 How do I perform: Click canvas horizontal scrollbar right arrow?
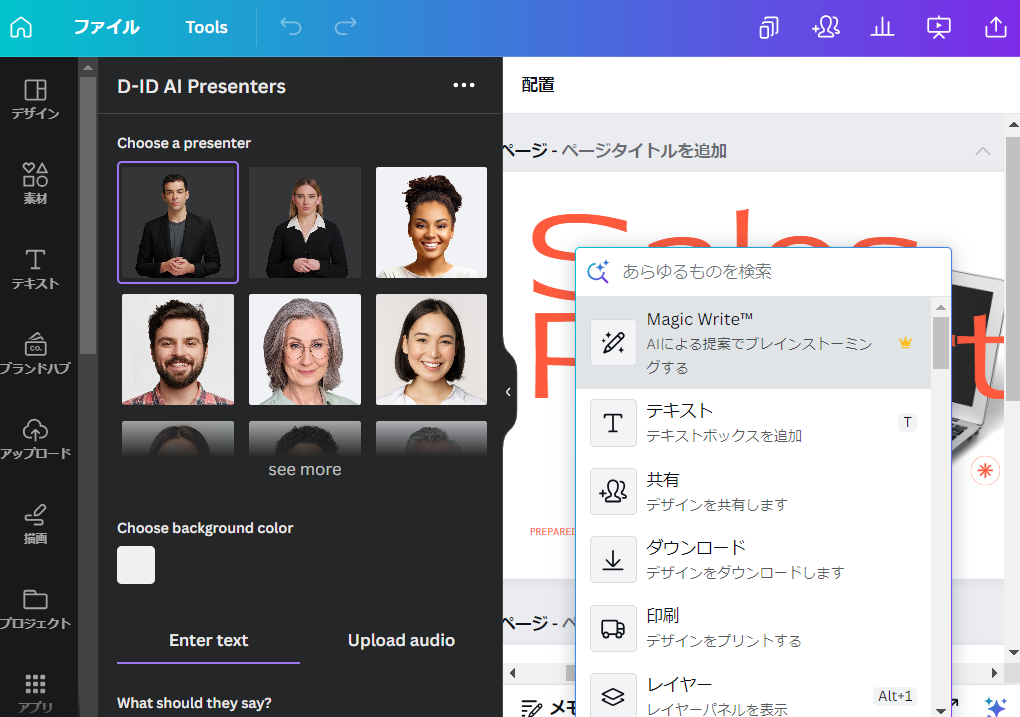[994, 673]
